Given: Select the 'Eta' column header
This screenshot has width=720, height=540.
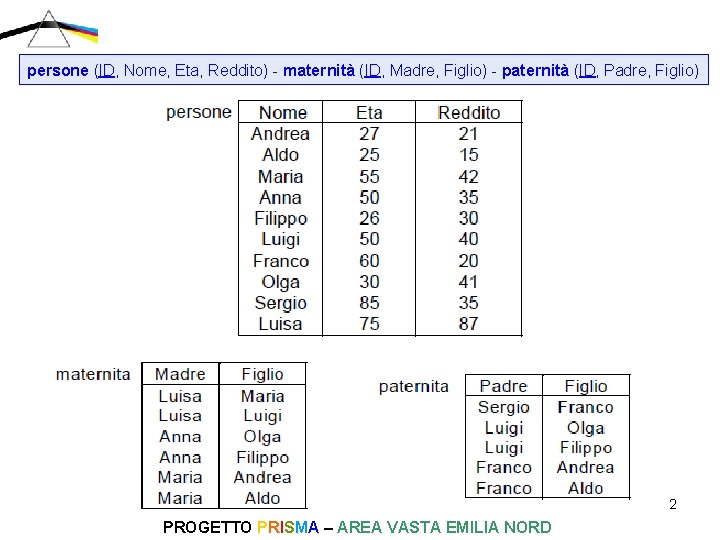Looking at the screenshot, I should tap(369, 113).
